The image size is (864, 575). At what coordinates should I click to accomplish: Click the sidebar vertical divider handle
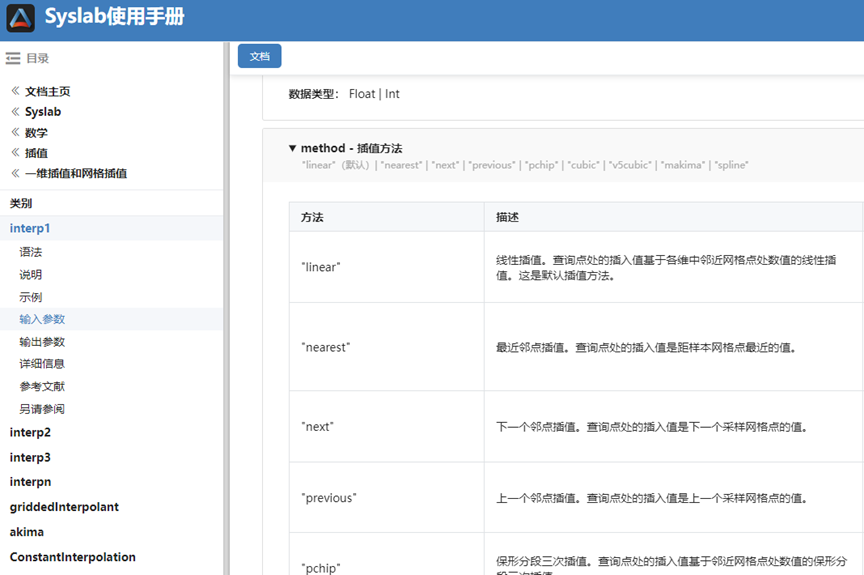[226, 308]
